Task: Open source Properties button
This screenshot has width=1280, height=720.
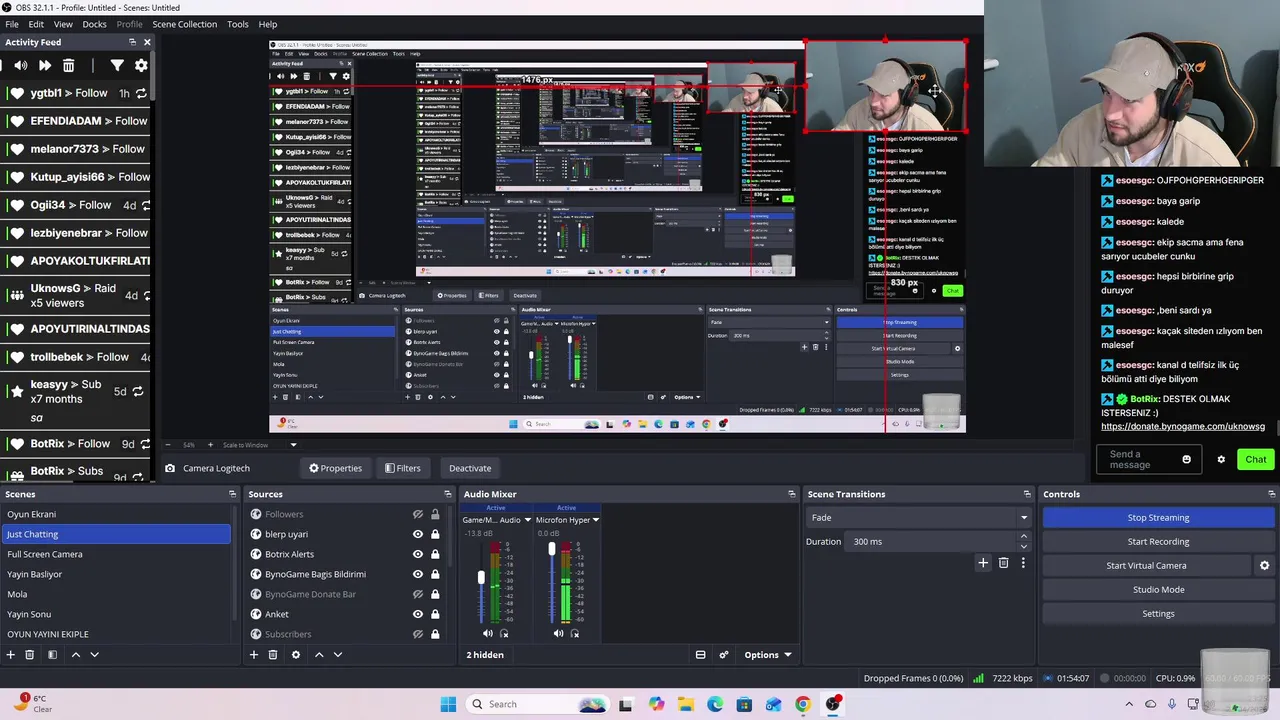Action: 335,468
